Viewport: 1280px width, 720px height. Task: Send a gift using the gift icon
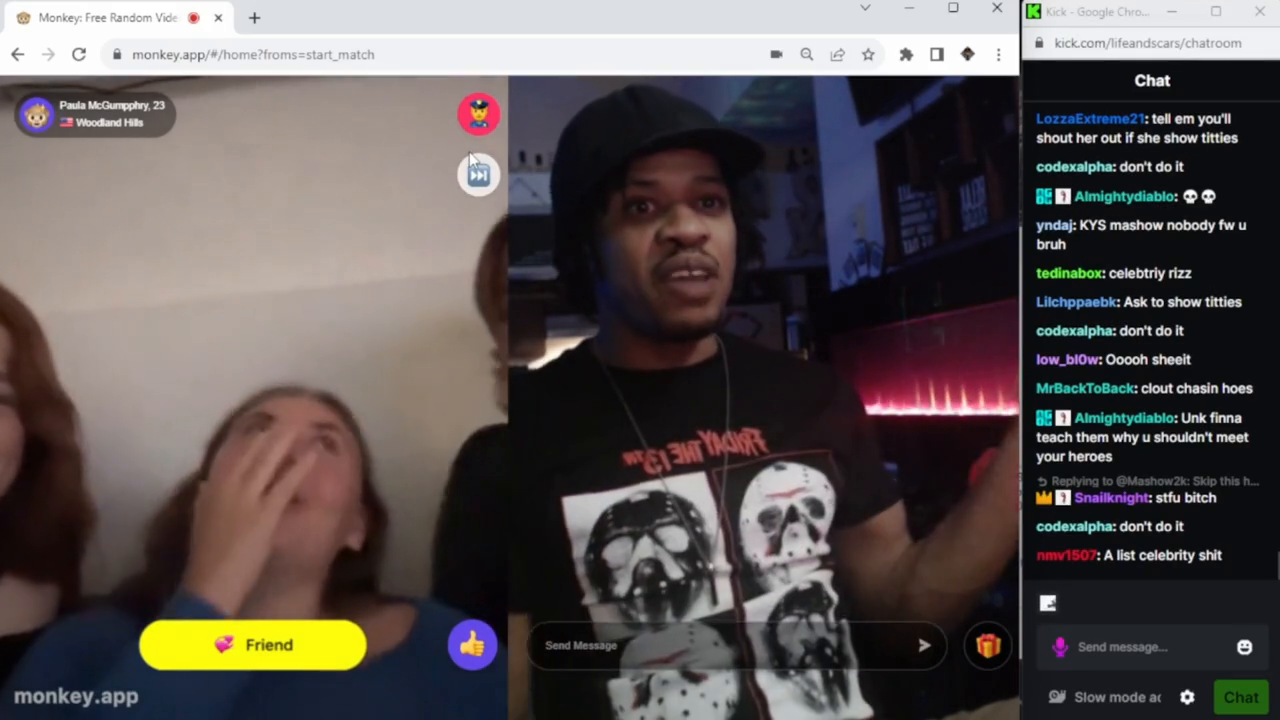[988, 646]
